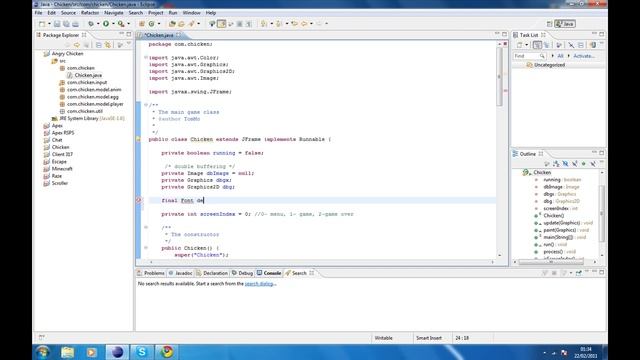Toggle the highlighted Mark Occurrences toolbar button
Image resolution: width=640 pixels, height=360 pixels.
[222, 24]
